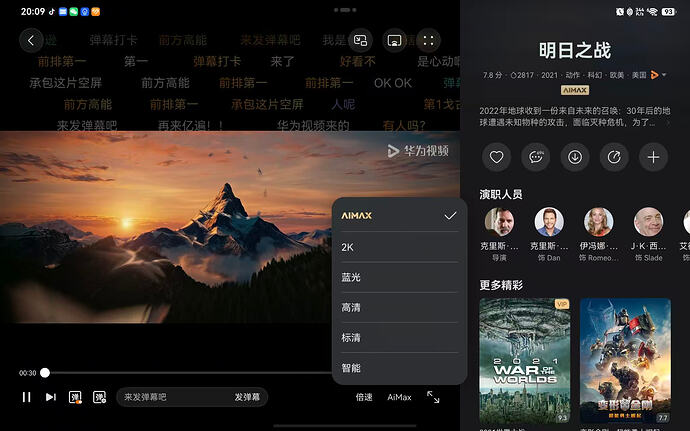Seek using the progress bar handle

(45, 373)
